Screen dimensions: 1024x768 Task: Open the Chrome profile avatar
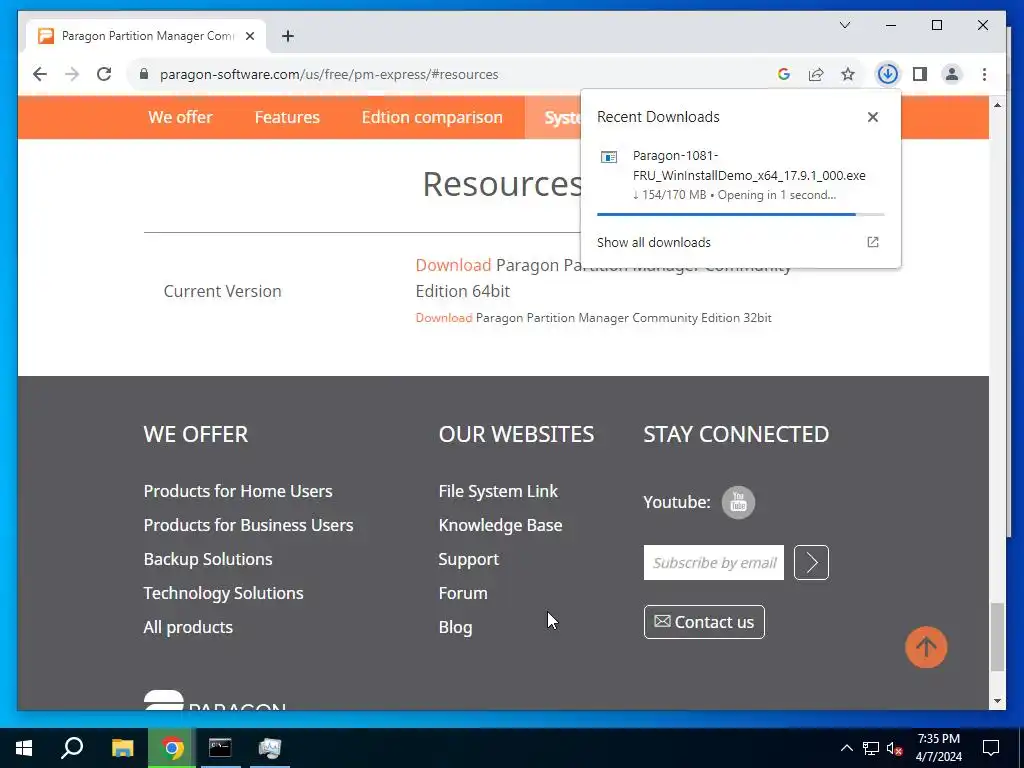click(x=952, y=74)
